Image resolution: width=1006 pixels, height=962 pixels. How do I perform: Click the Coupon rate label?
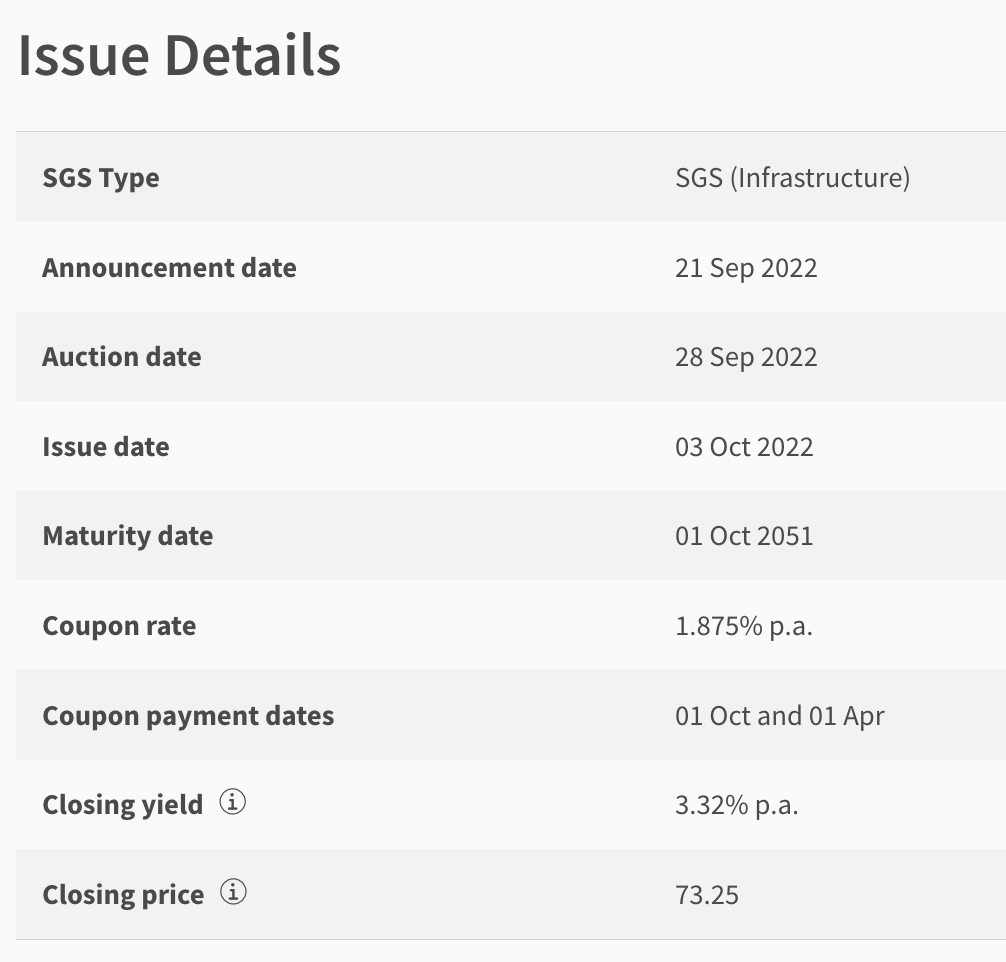119,626
